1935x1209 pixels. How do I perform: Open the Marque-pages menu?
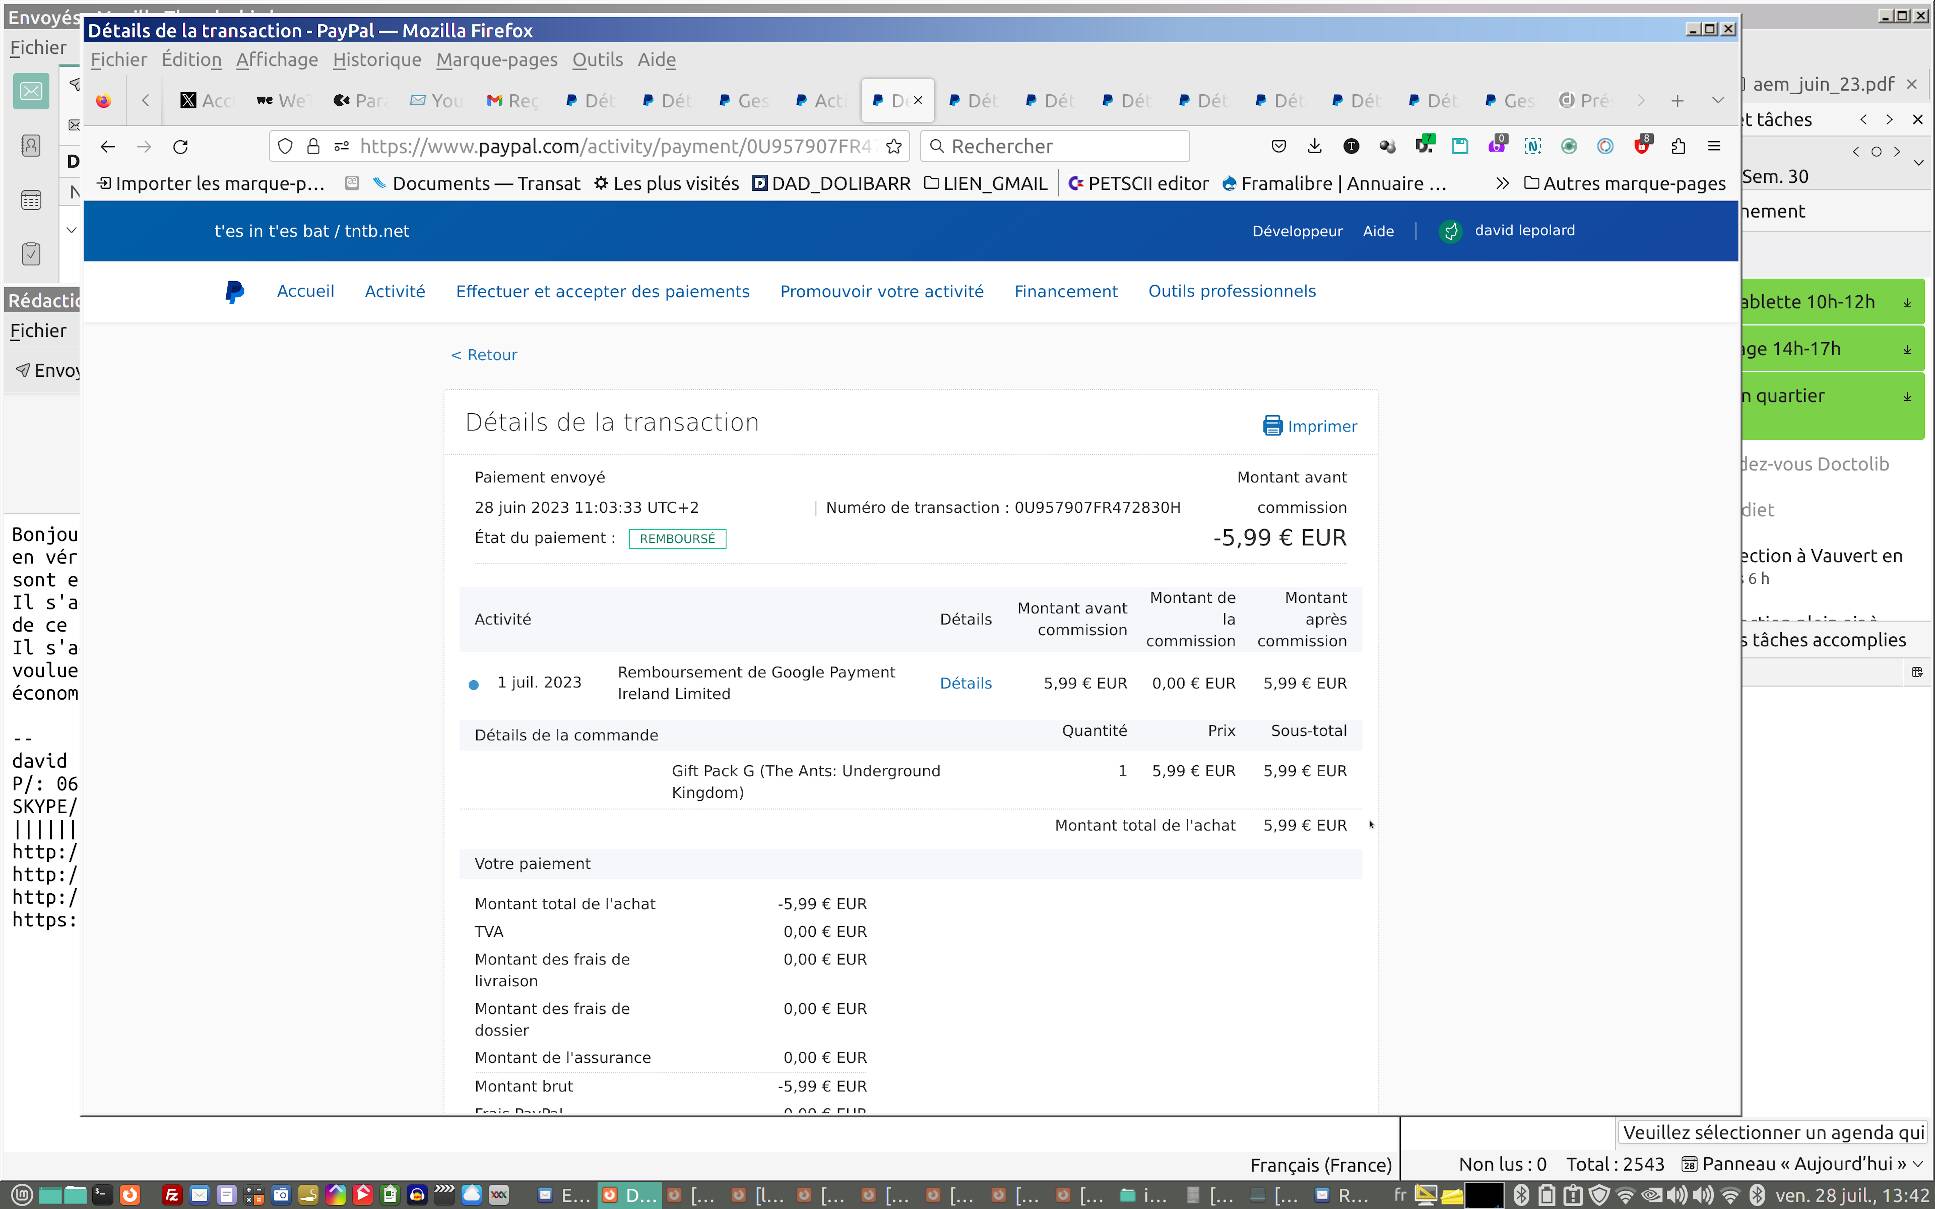coord(496,60)
